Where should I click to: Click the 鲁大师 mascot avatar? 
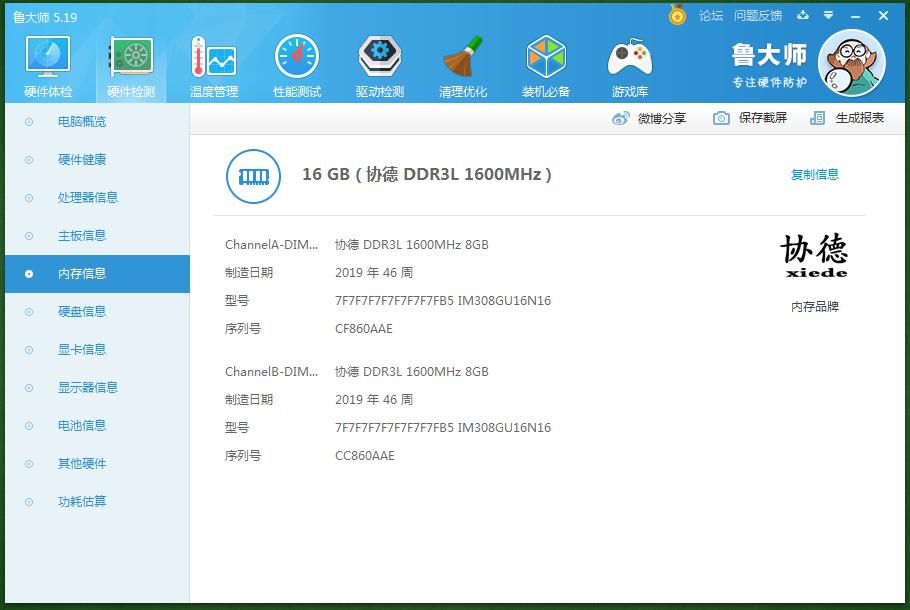851,62
